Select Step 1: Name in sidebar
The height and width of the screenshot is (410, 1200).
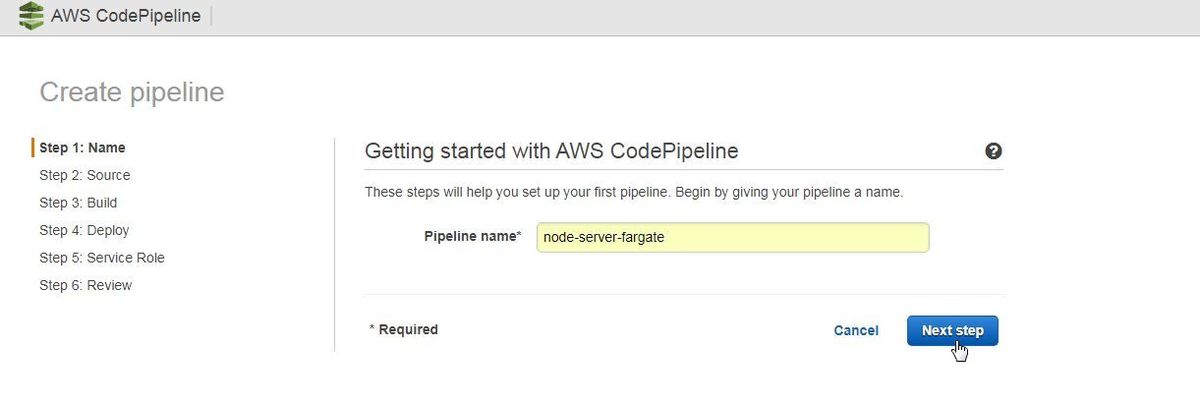[82, 147]
